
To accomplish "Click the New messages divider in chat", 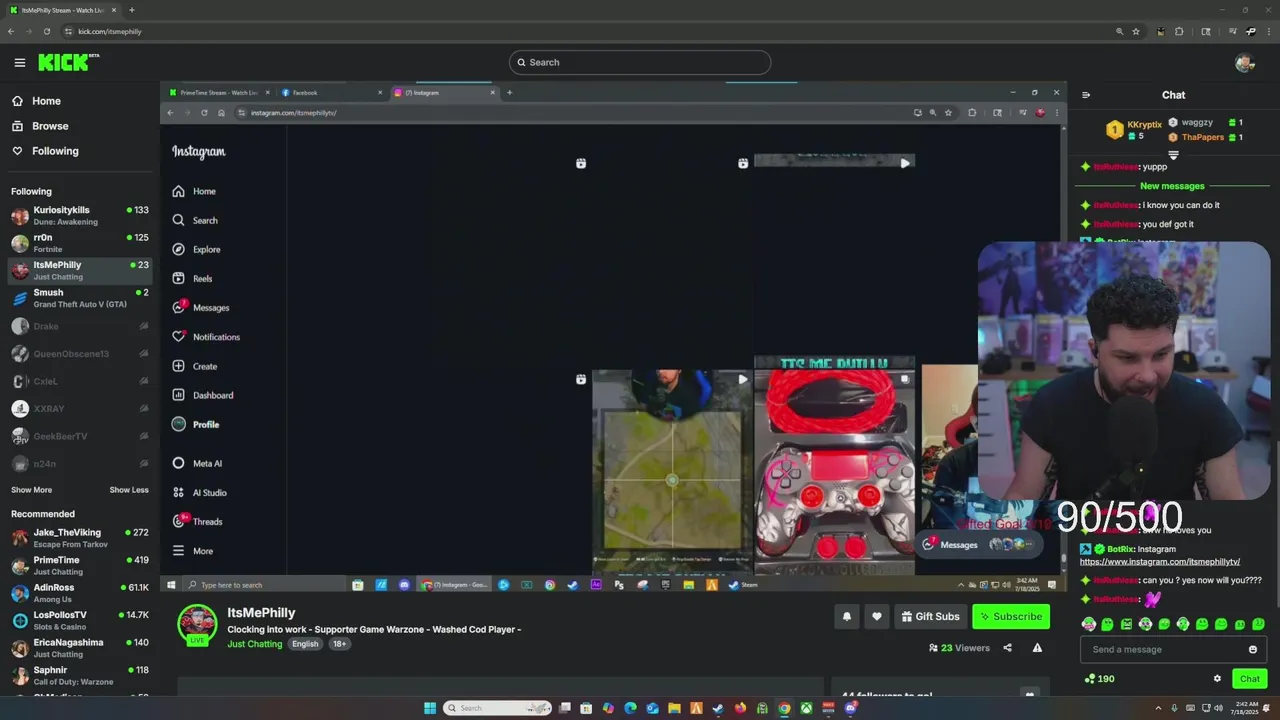I will (x=1172, y=186).
